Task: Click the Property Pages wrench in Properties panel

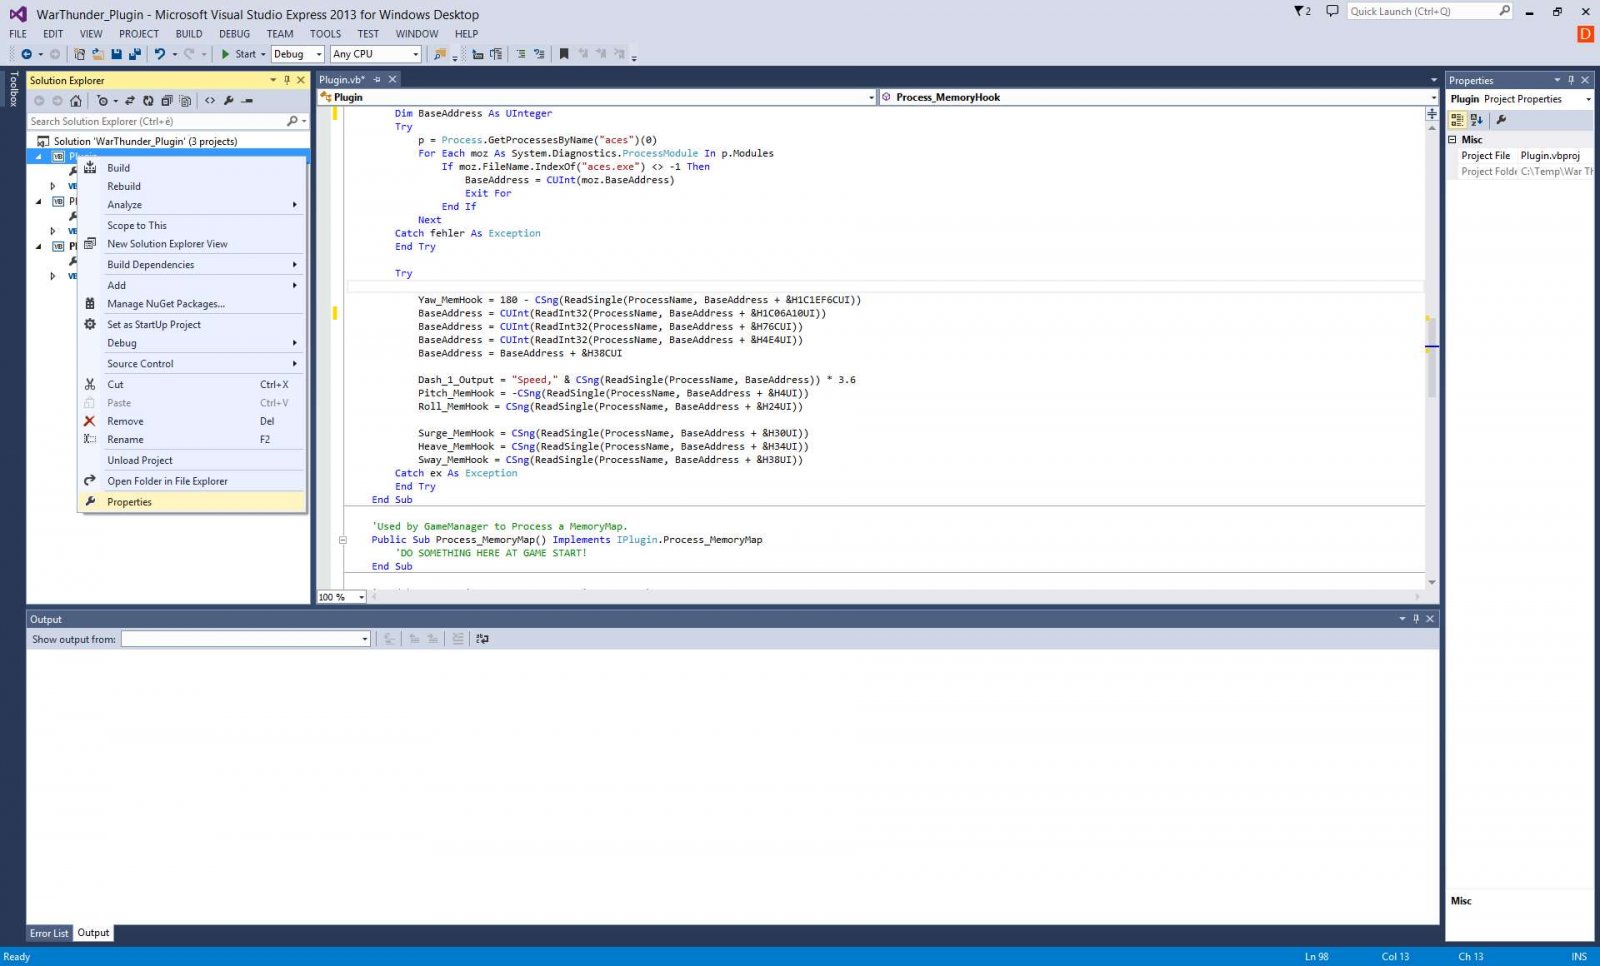Action: (1501, 120)
